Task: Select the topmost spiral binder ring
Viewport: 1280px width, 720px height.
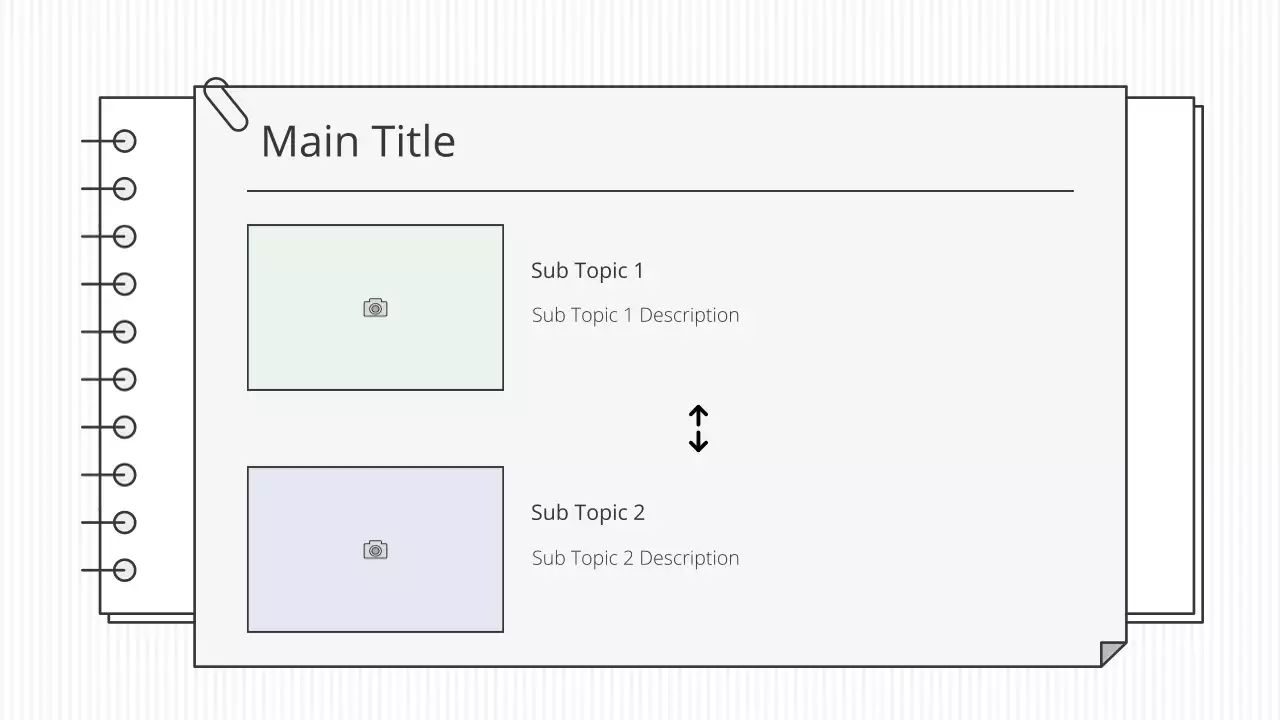Action: pos(124,141)
